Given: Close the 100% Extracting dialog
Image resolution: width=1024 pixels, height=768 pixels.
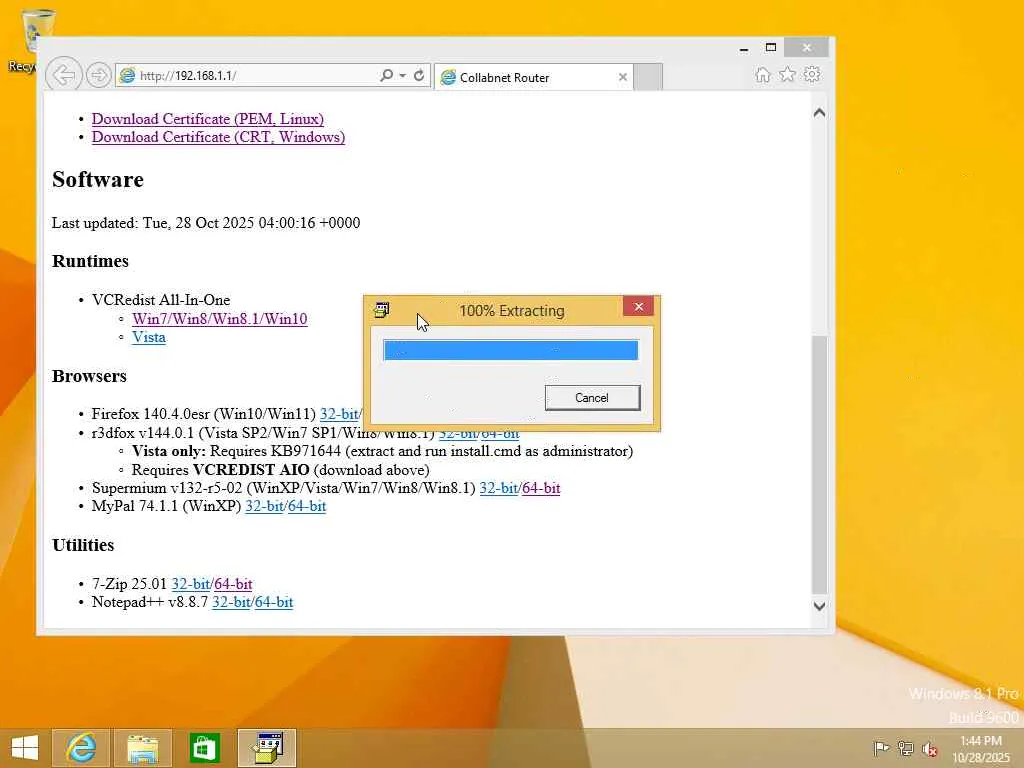Looking at the screenshot, I should click(x=638, y=306).
